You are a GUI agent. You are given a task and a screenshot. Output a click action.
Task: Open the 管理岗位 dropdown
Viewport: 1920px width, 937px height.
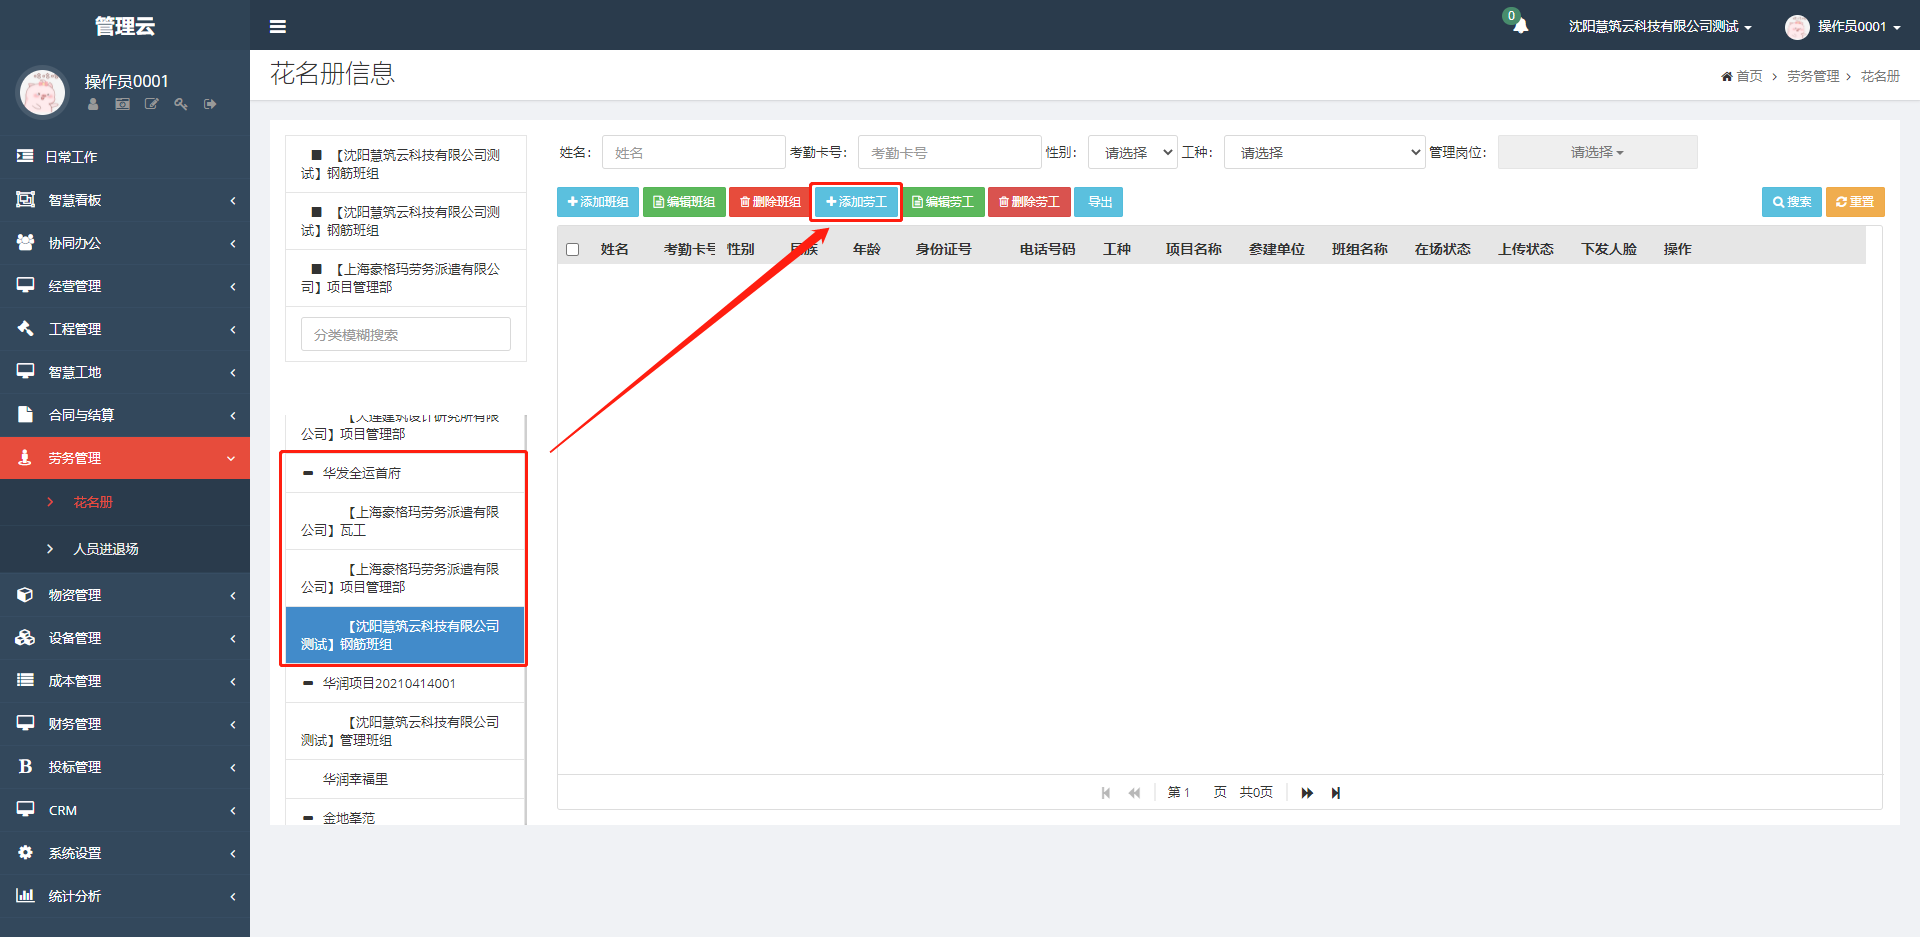click(1597, 153)
